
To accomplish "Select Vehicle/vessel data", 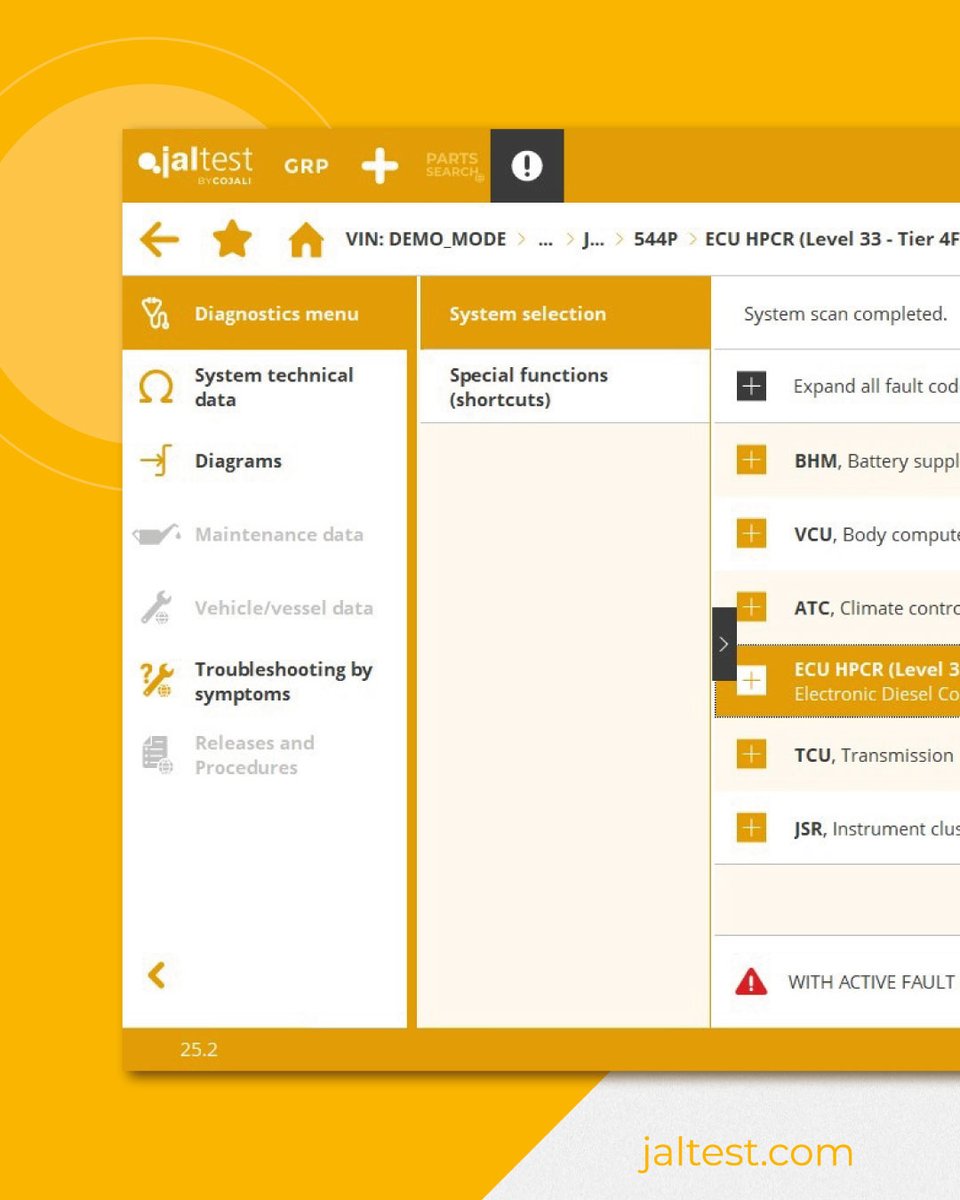I will coord(264,608).
